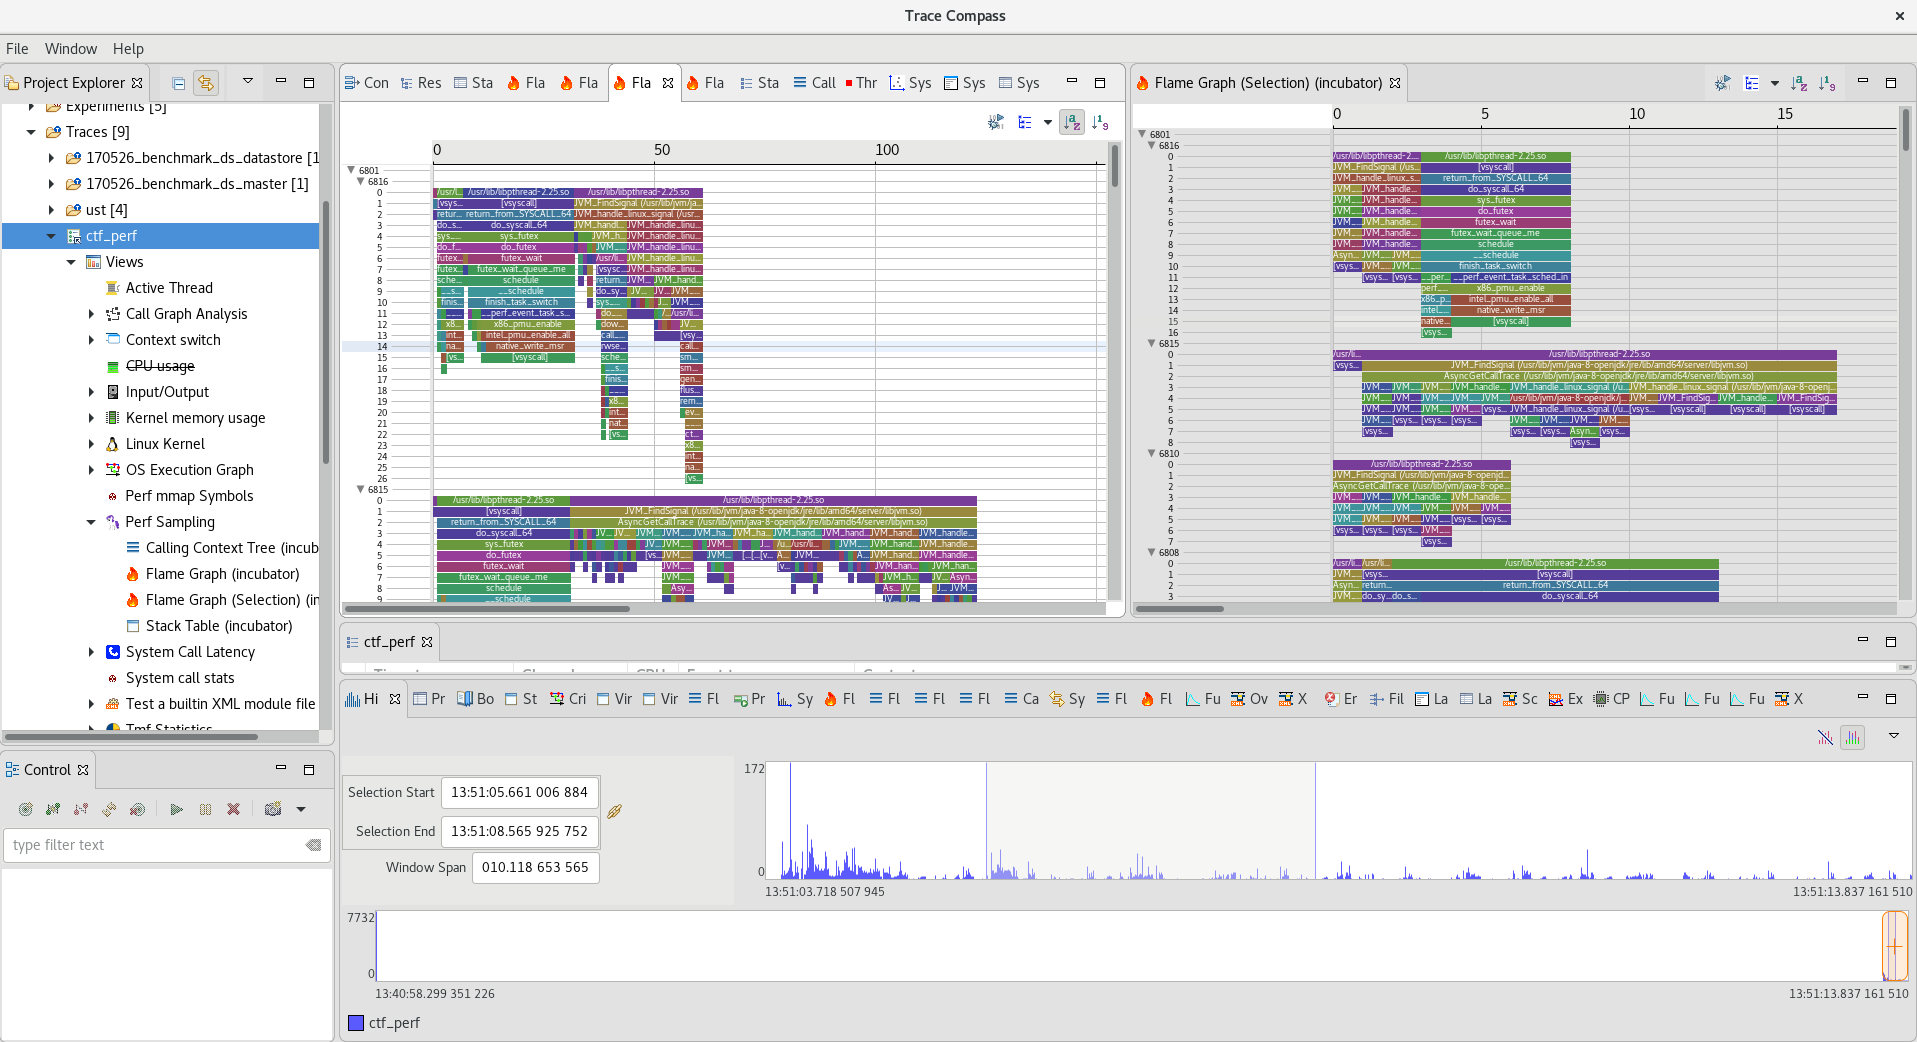Click the red Destroy Session icon in Control view

pyautogui.click(x=233, y=809)
